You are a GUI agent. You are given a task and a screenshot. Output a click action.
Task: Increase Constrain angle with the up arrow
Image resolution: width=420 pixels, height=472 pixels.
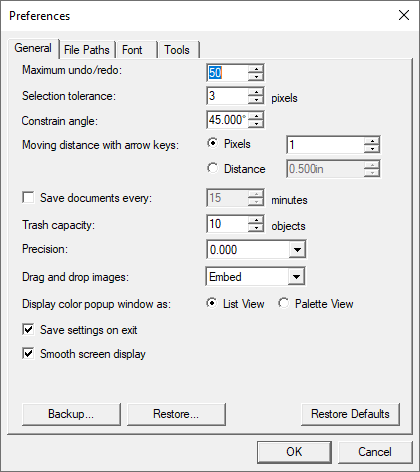256,116
